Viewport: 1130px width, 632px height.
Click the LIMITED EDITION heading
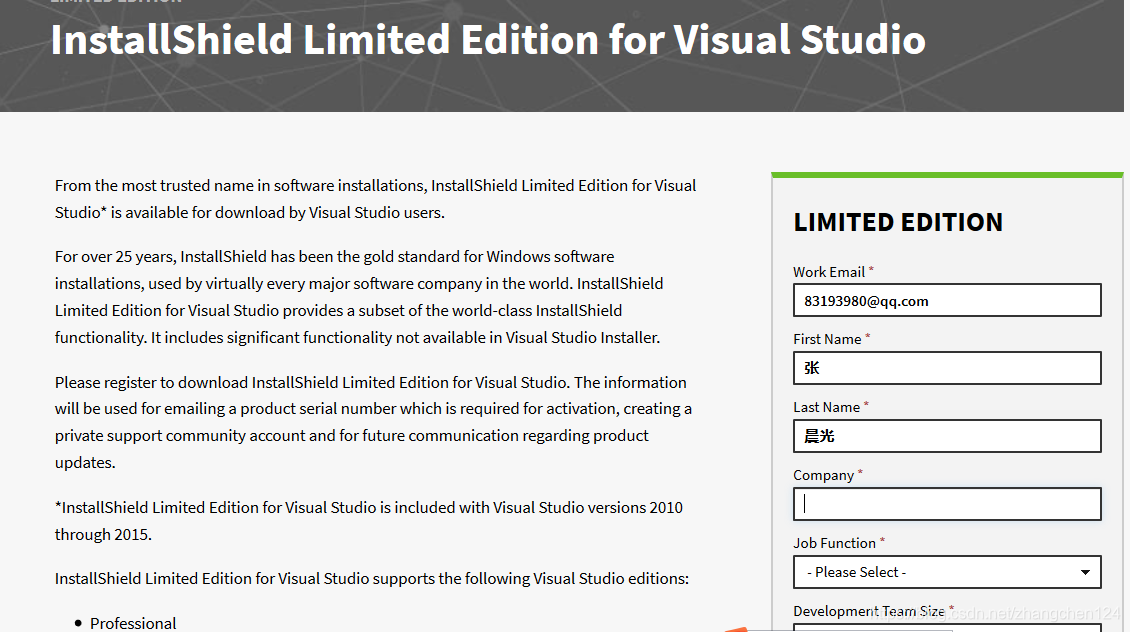[x=897, y=222]
